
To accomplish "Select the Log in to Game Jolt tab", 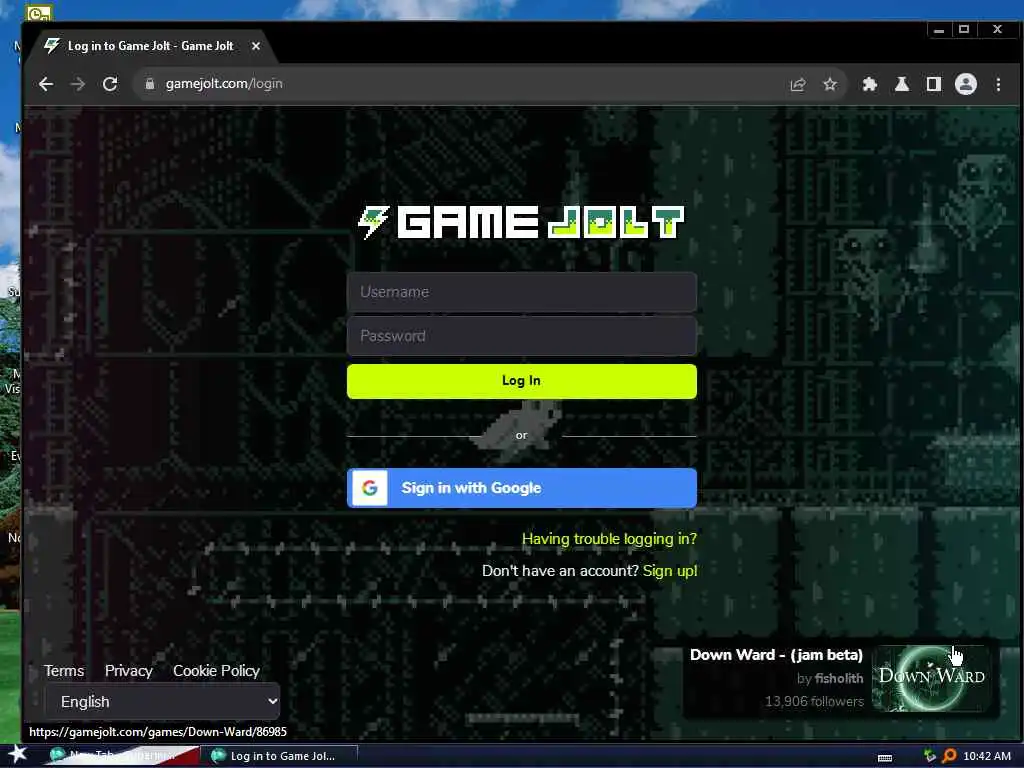I will coord(150,46).
